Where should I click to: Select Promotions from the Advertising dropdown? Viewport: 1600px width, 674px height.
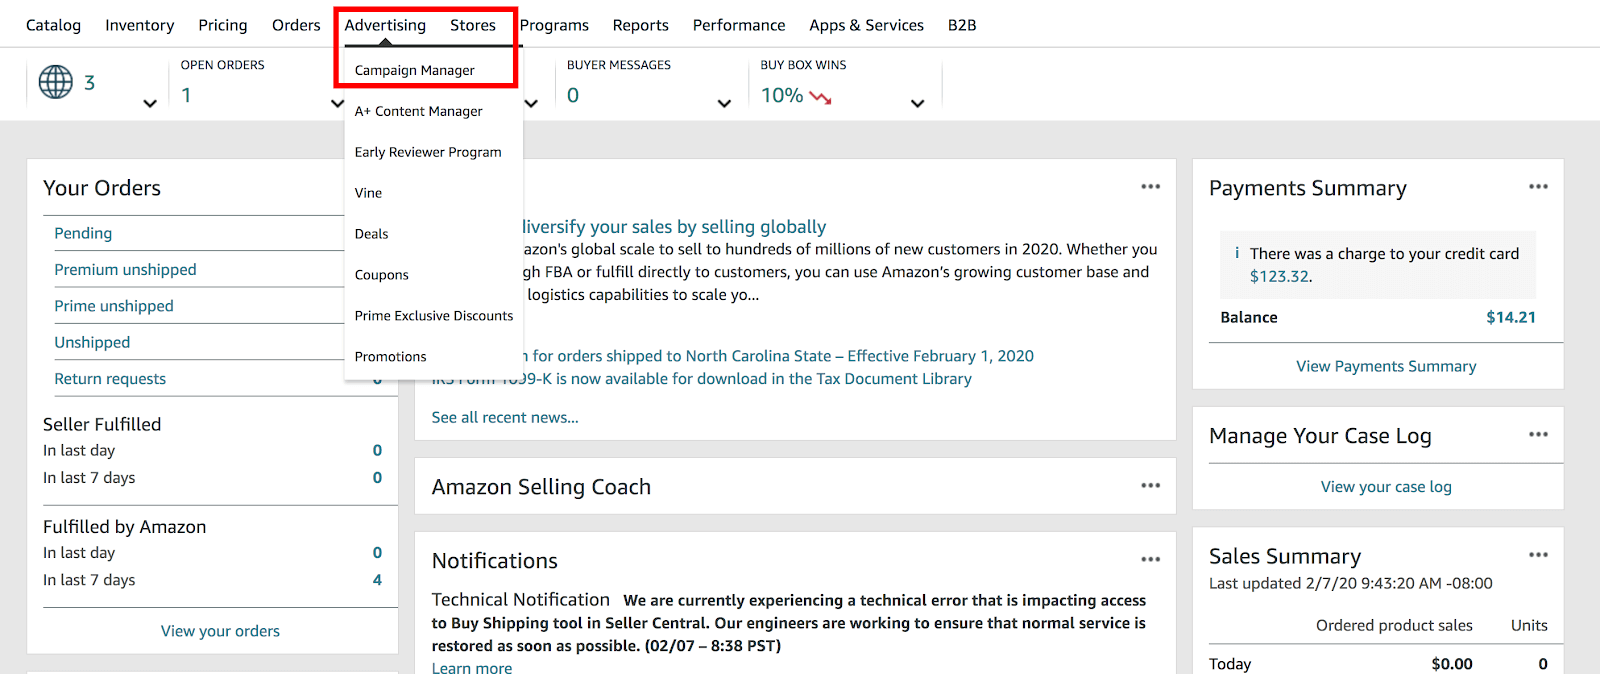point(391,357)
